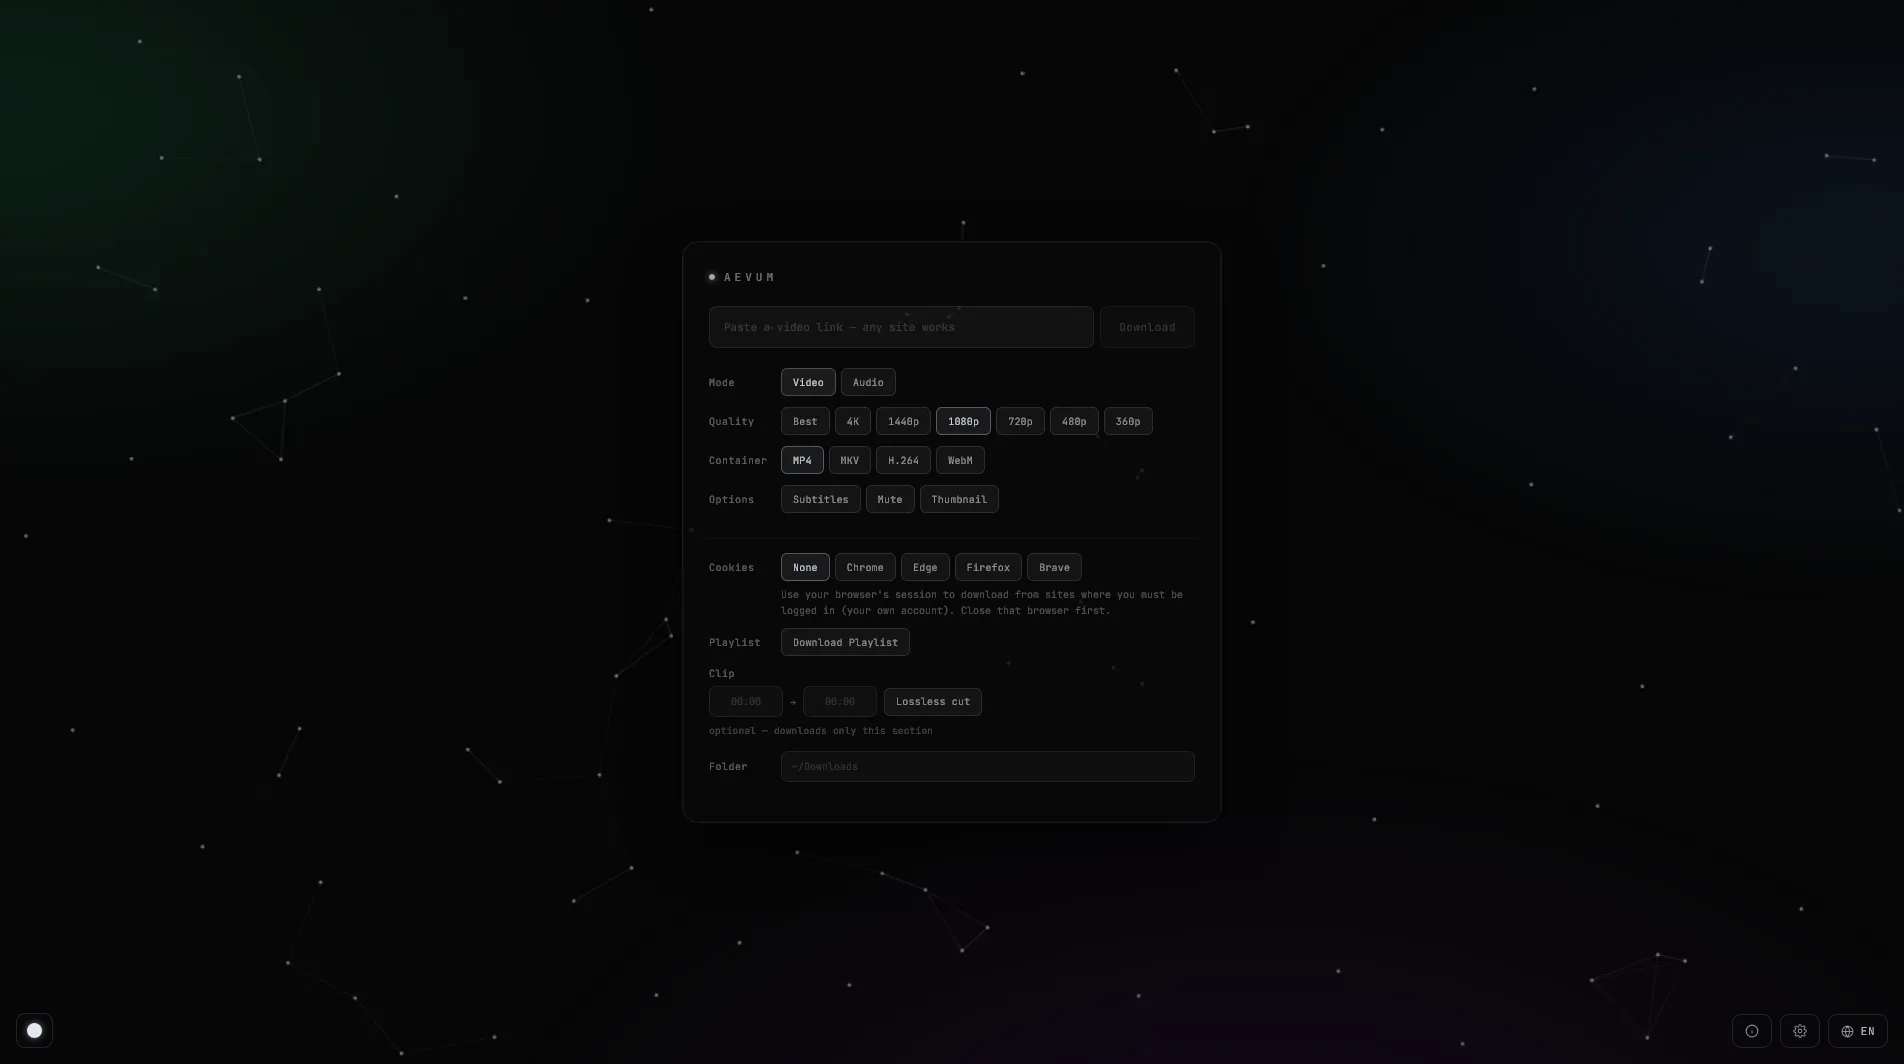Use Chrome cookies

[865, 567]
